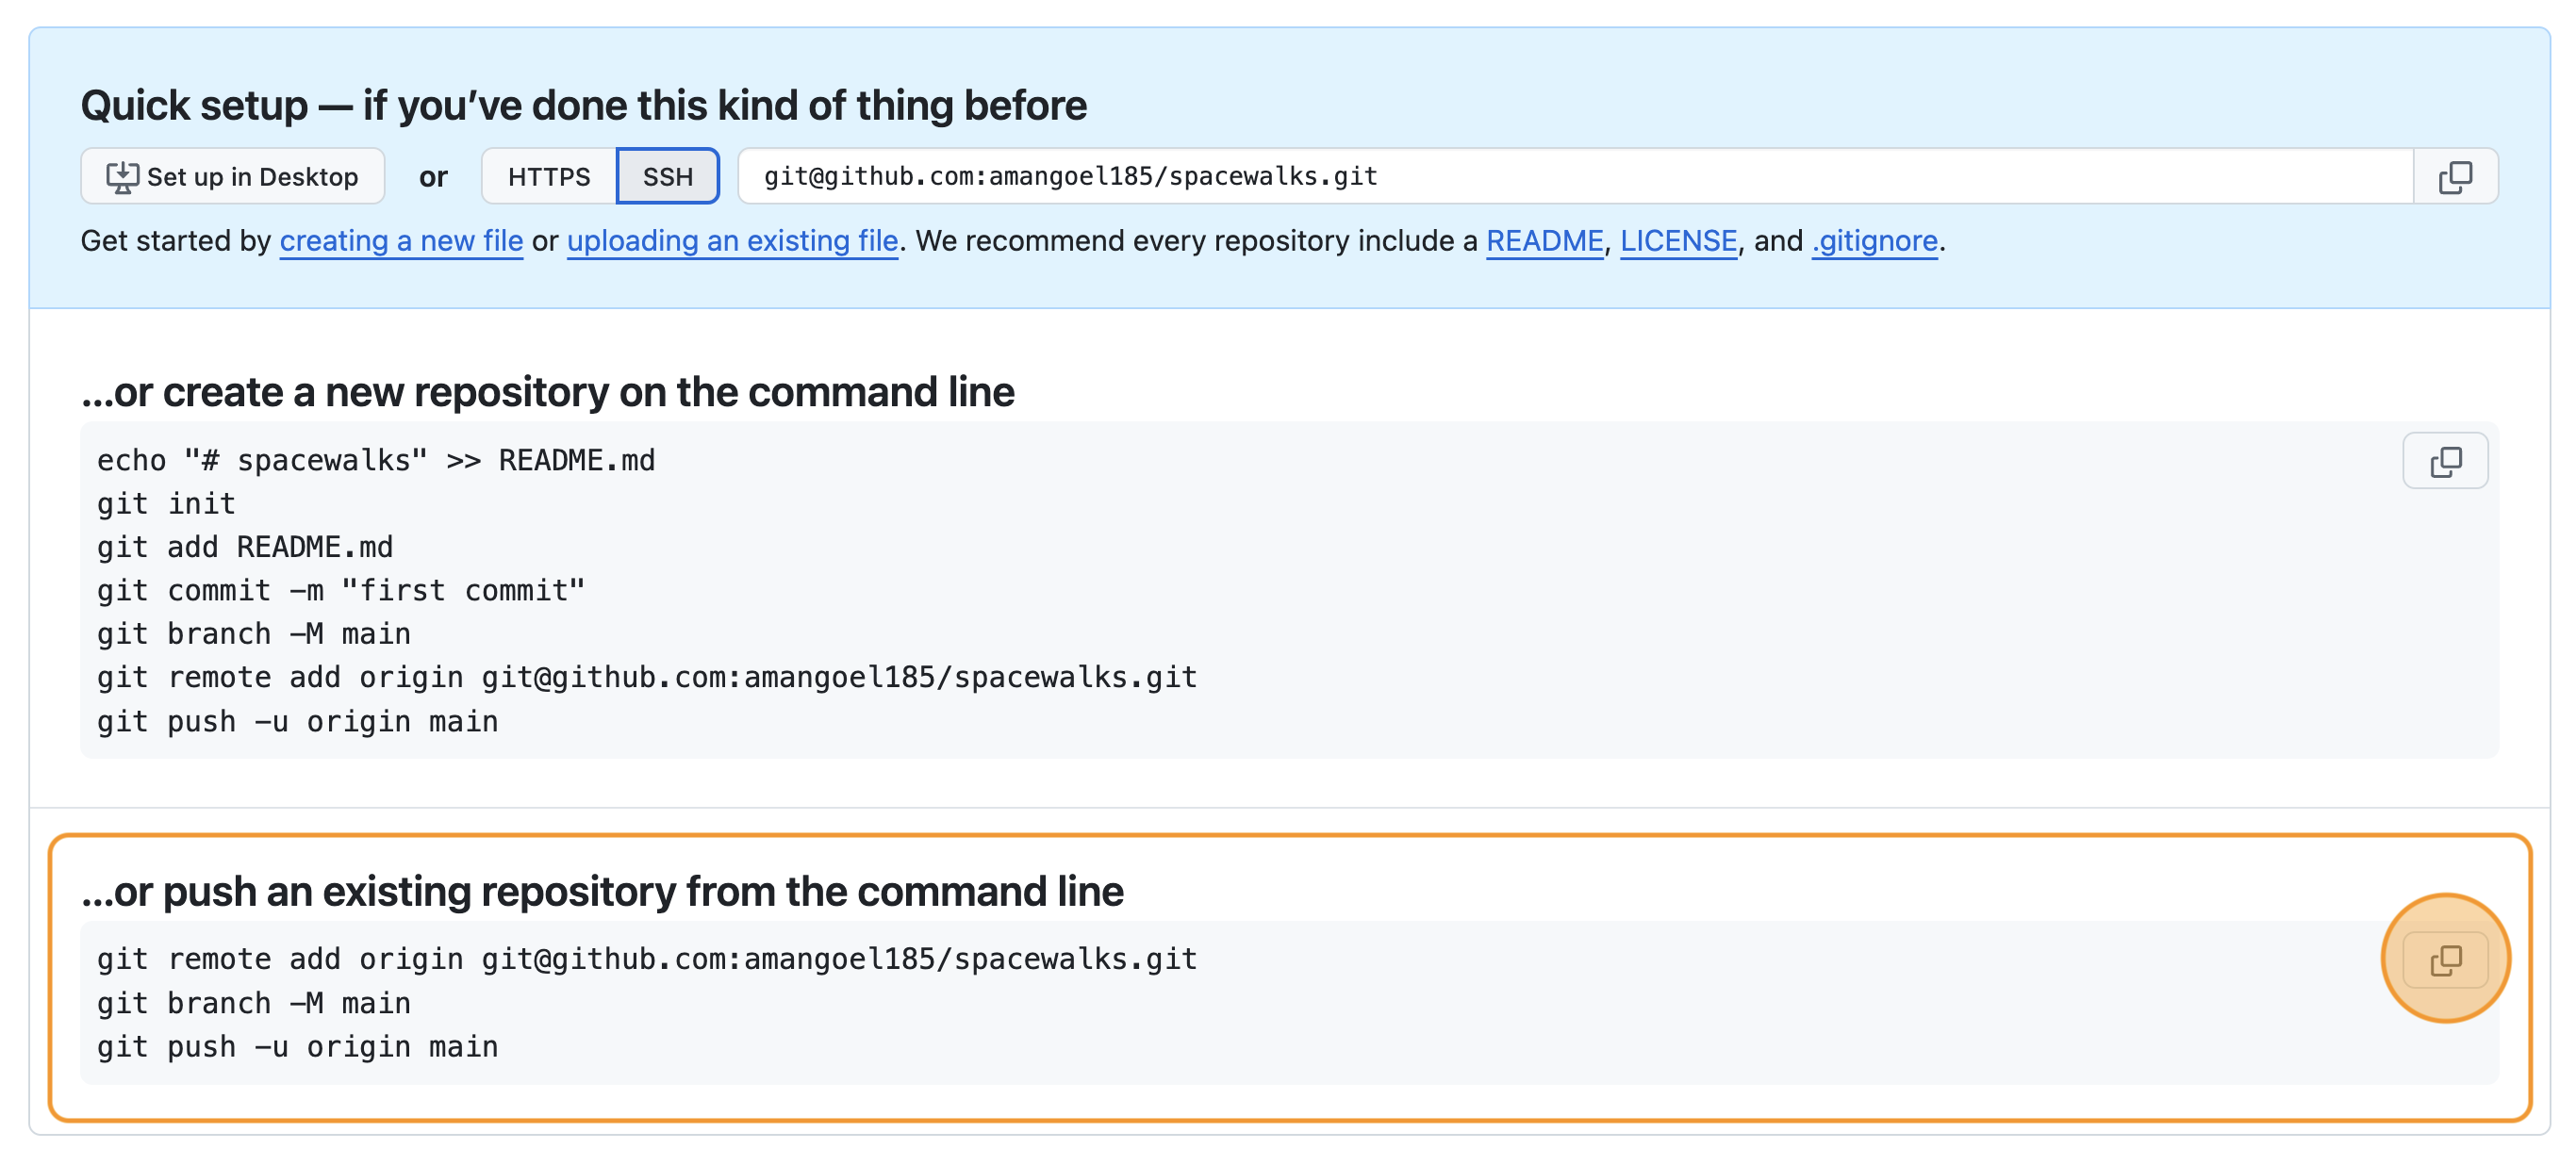Open the uploading an existing file link
Viewport: 2576px width, 1165px height.
(732, 240)
